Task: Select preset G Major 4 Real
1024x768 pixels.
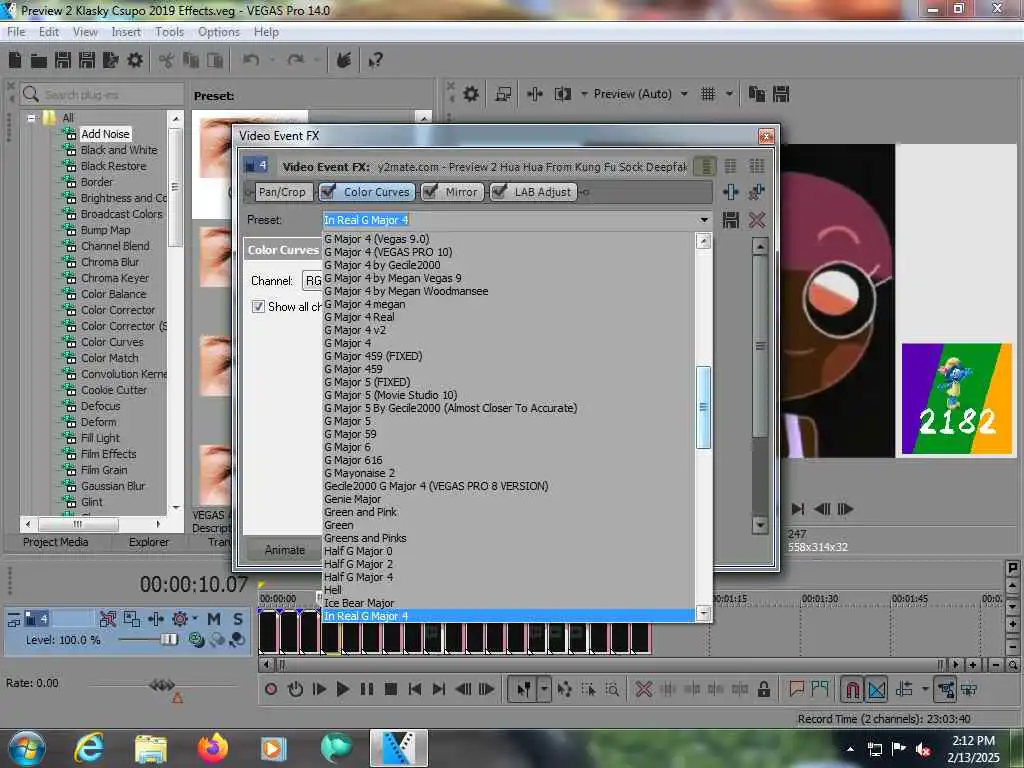Action: point(359,317)
